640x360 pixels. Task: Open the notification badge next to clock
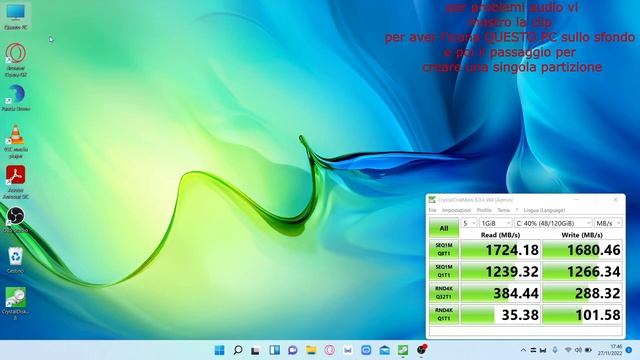(x=629, y=350)
